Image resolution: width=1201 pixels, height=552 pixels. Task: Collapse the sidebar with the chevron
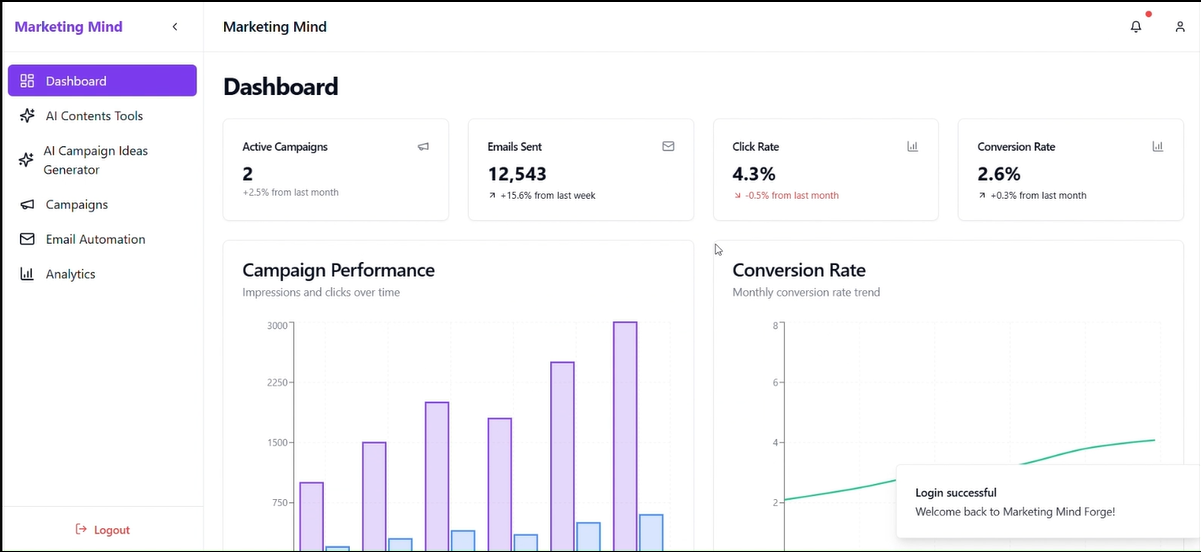[175, 27]
